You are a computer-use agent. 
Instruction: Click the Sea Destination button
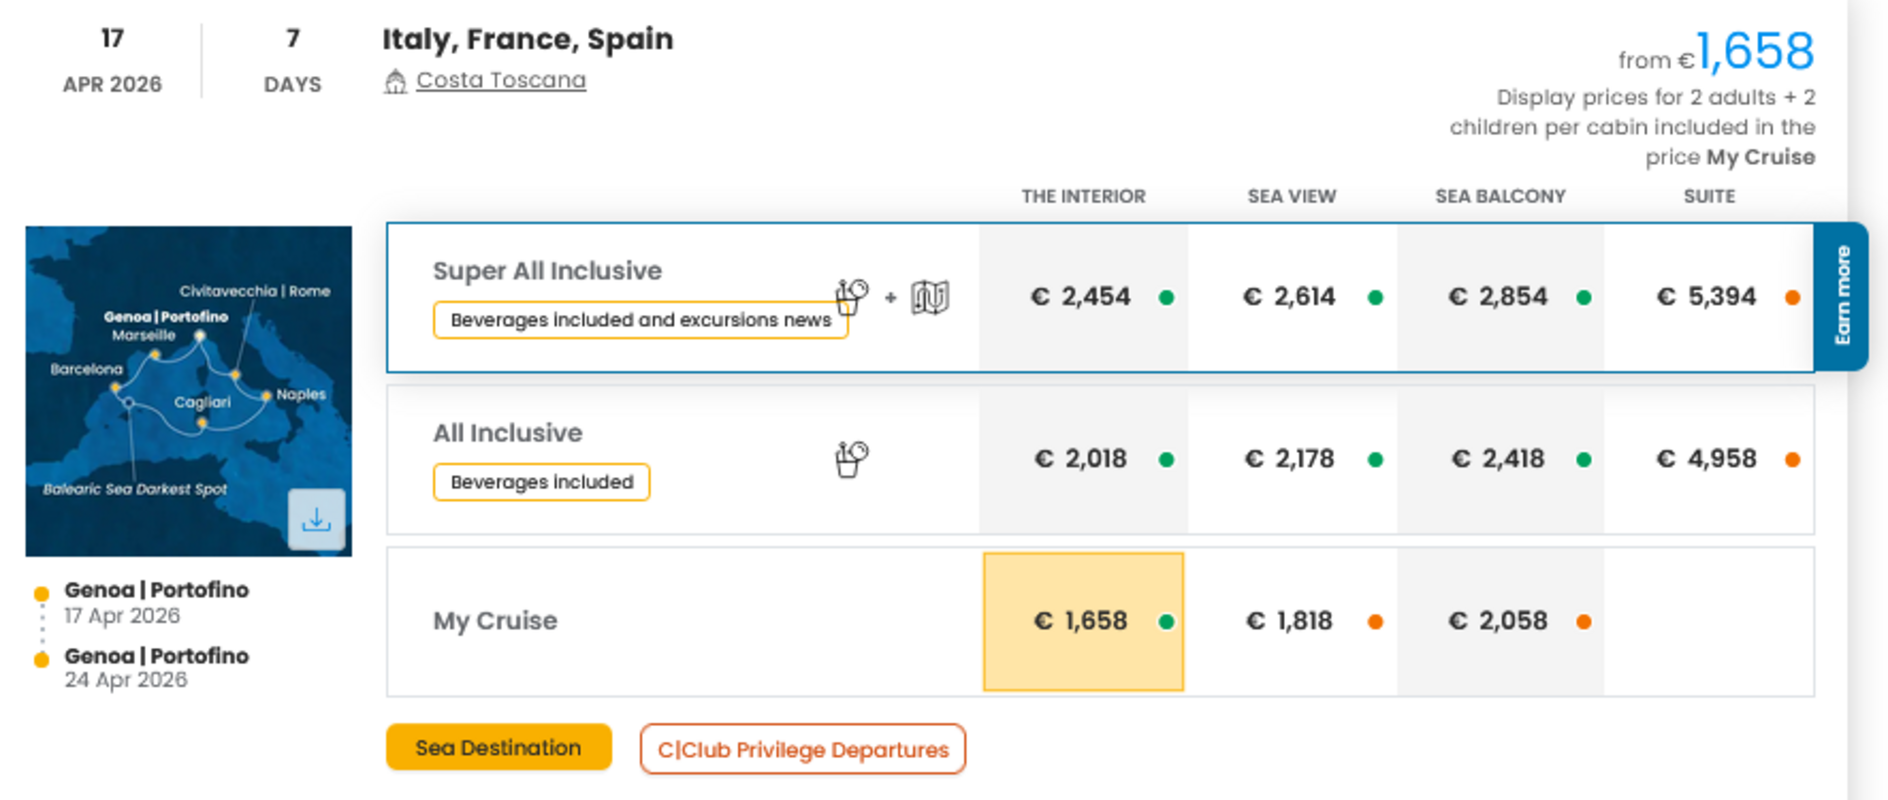498,748
